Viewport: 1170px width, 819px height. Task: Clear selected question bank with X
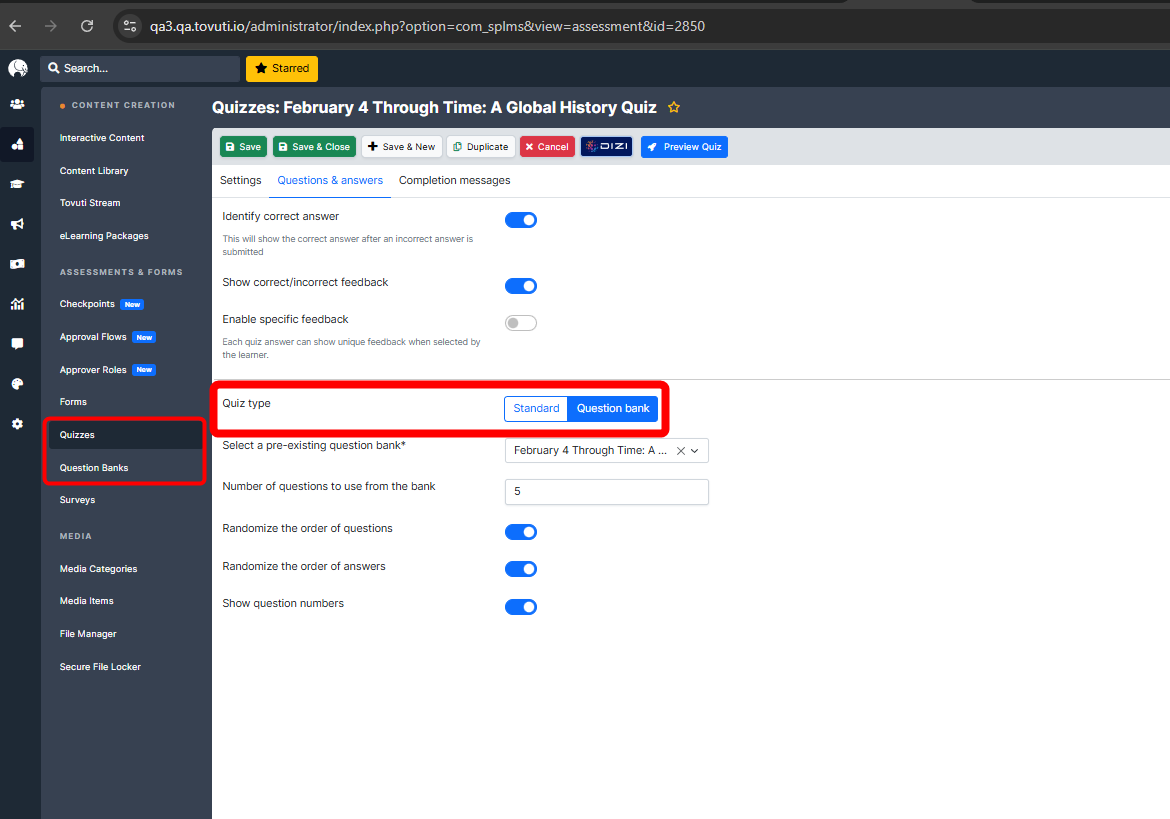coord(680,451)
